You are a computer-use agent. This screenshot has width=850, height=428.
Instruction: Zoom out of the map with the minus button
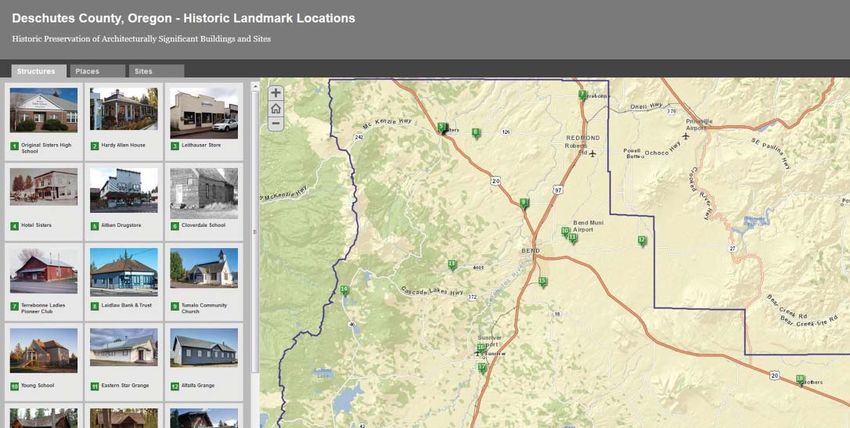coord(275,124)
